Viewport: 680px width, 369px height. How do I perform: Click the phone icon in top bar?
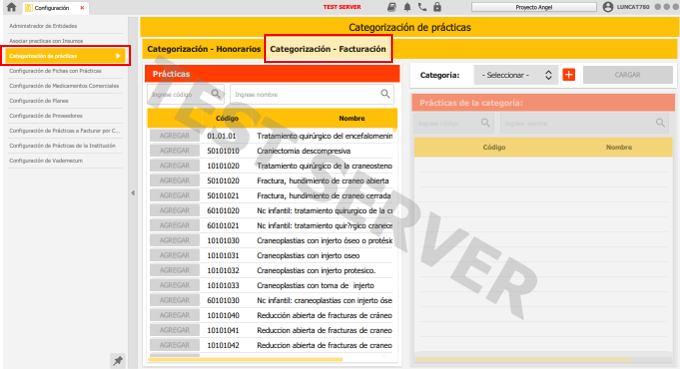point(422,7)
